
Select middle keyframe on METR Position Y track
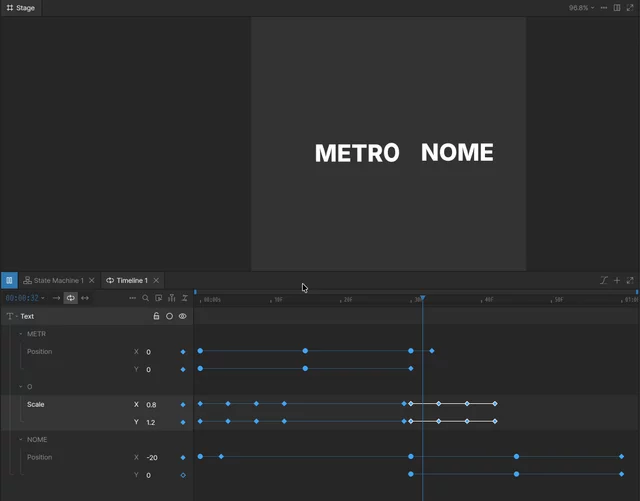(305, 369)
